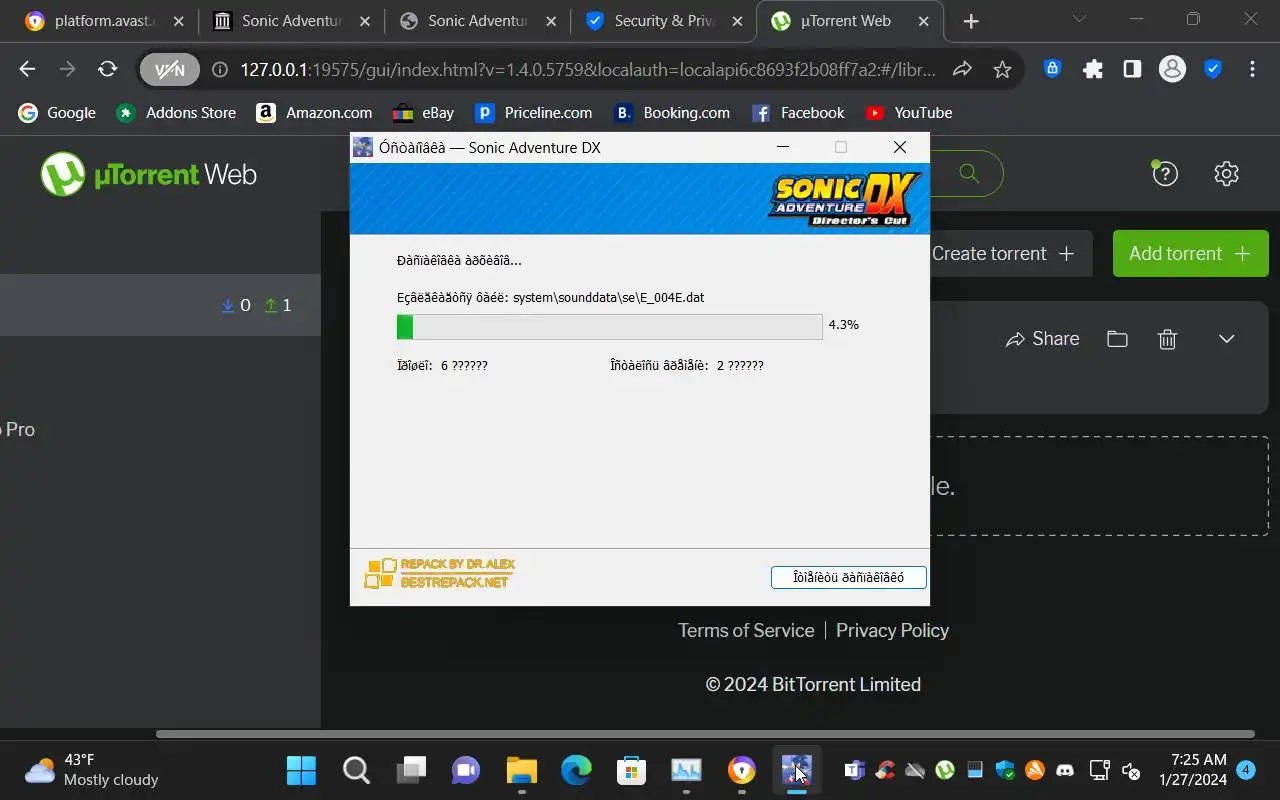This screenshot has height=800, width=1280.
Task: Expand the torrent details chevron
Action: pos(1227,339)
